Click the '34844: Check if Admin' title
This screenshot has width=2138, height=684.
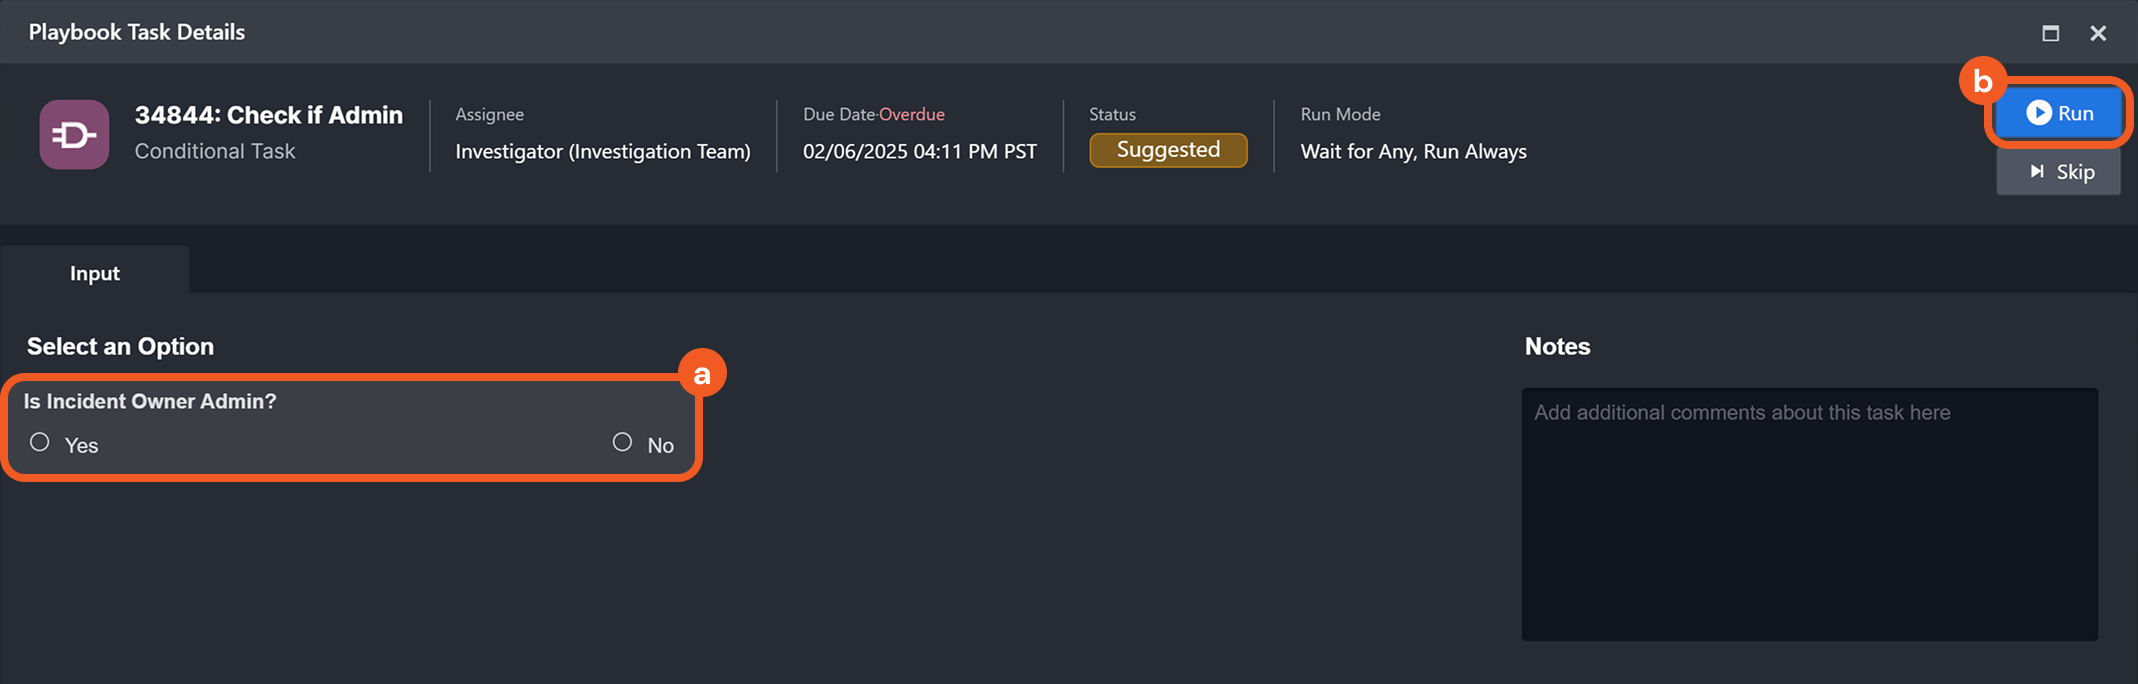click(268, 115)
